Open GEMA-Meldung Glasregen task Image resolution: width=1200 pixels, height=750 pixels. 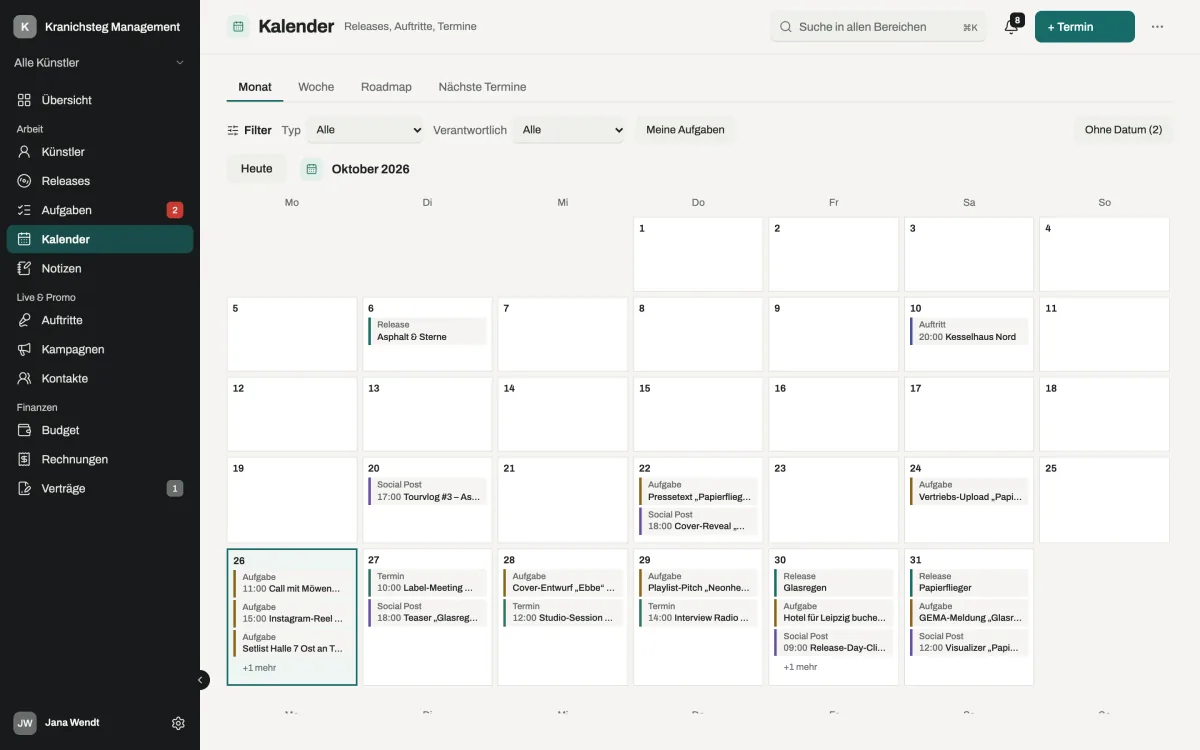[x=969, y=613]
